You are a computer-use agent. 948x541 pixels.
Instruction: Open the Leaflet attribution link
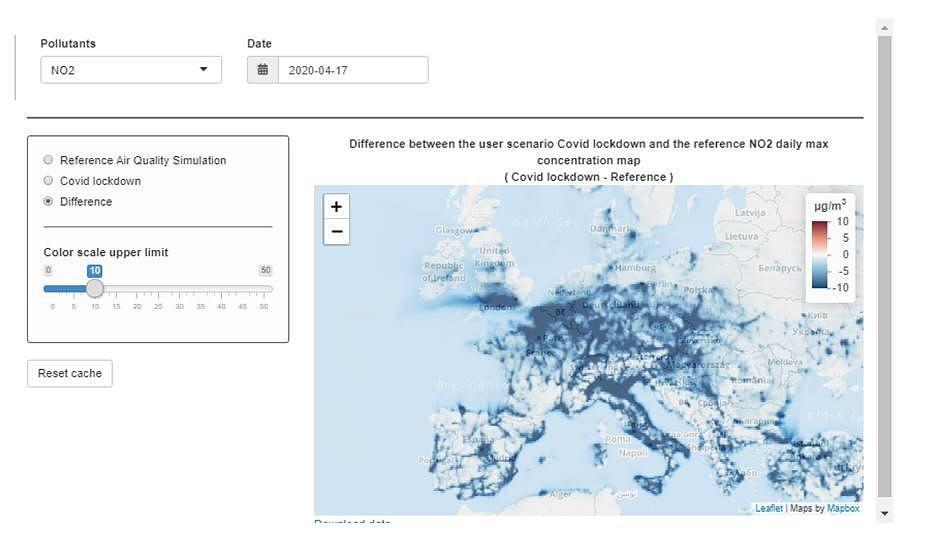click(x=769, y=508)
